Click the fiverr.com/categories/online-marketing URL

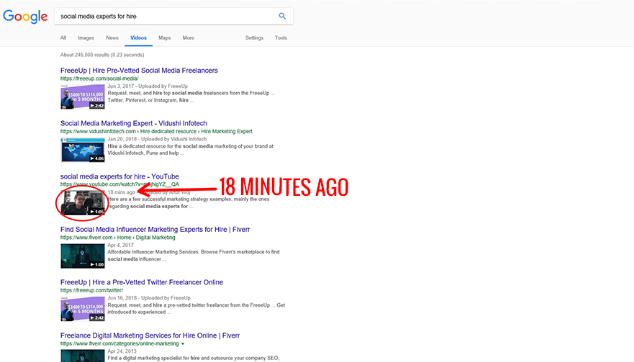point(120,343)
